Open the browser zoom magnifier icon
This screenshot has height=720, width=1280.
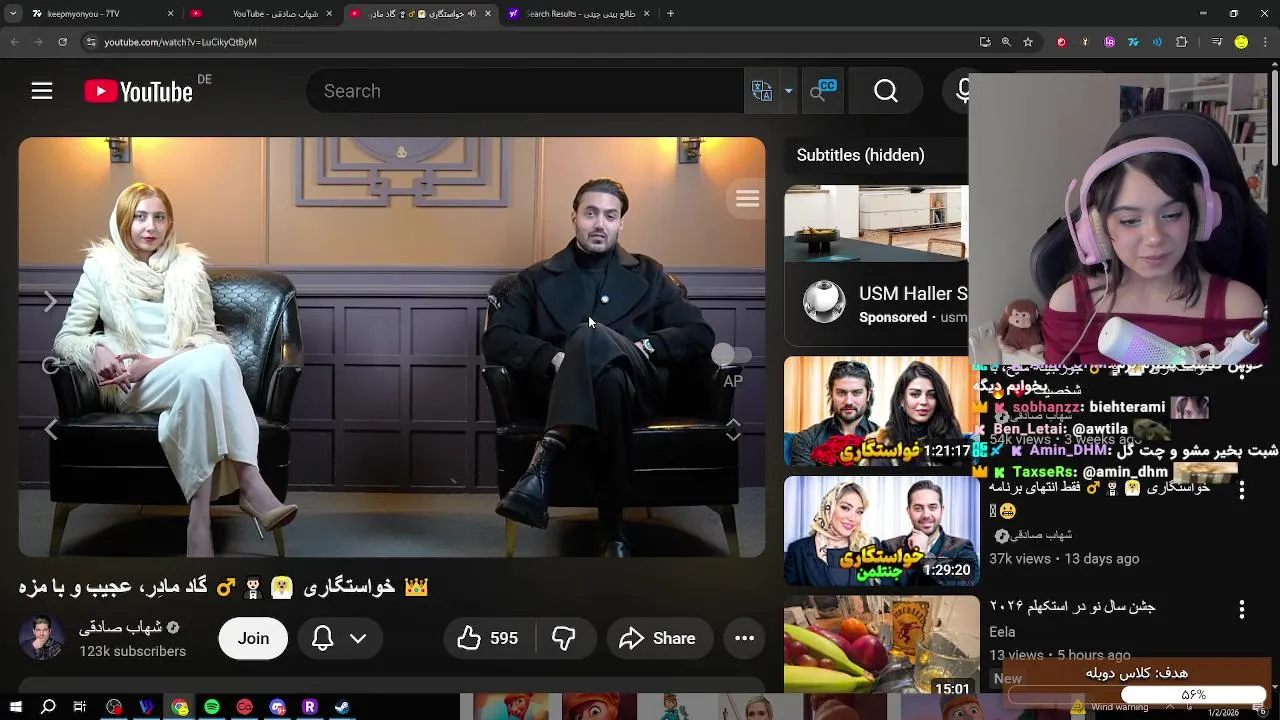tap(1006, 42)
